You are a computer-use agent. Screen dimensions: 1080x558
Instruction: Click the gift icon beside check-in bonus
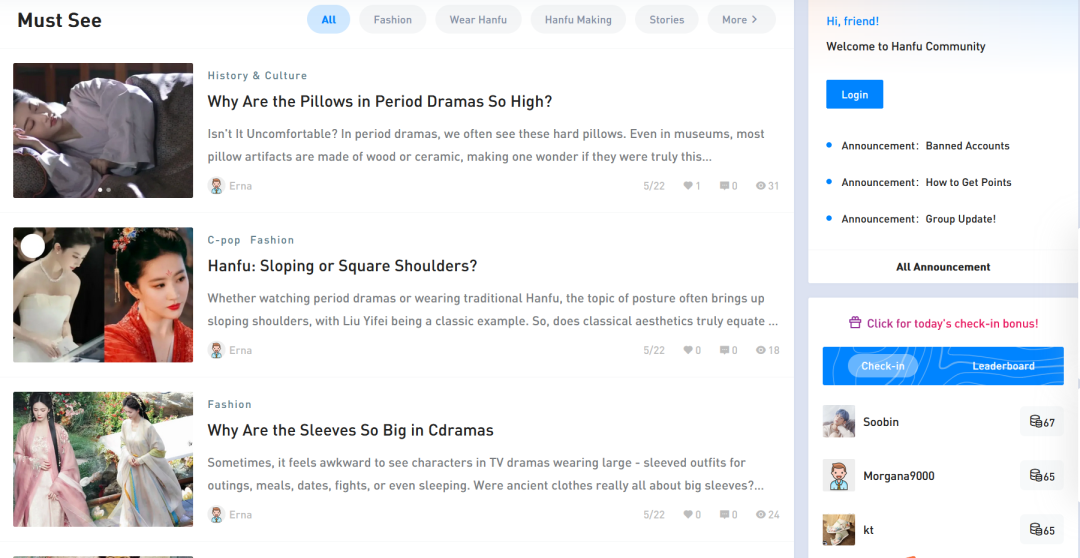click(855, 323)
